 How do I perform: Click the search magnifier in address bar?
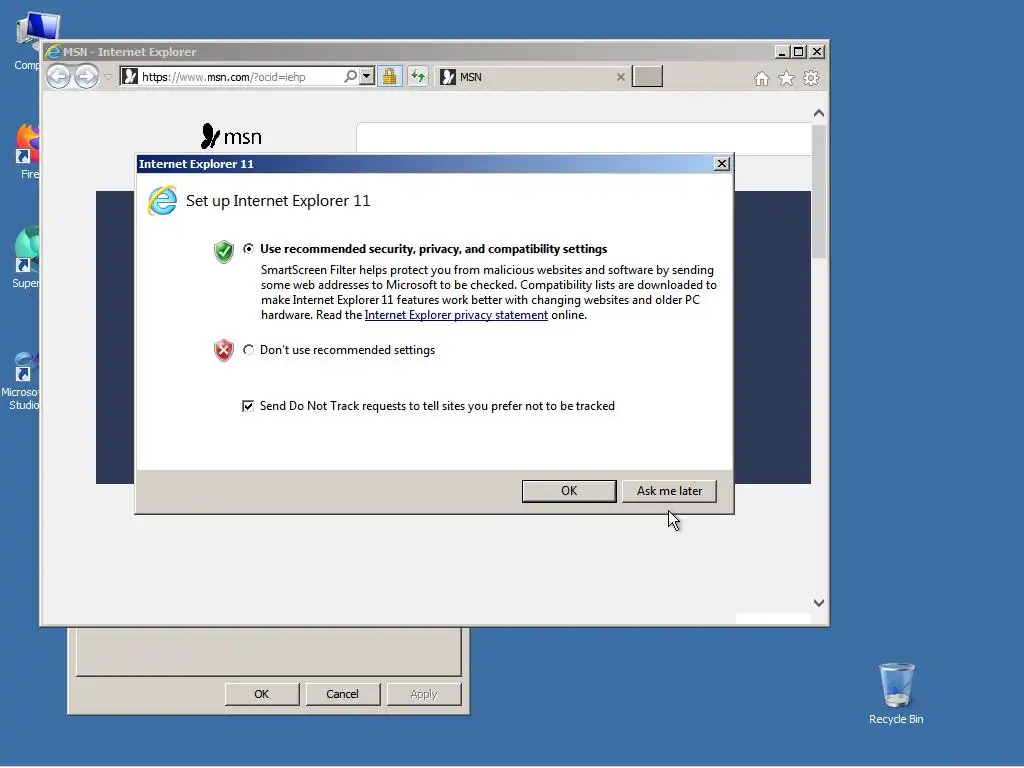[351, 76]
